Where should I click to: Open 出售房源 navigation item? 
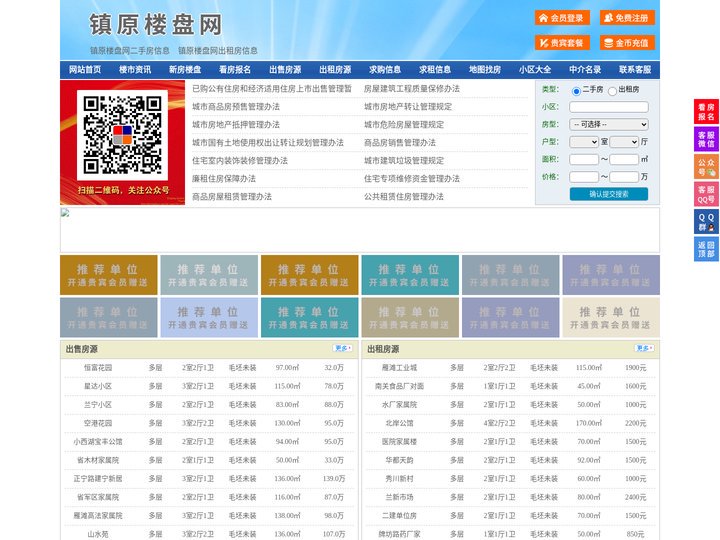(285, 70)
